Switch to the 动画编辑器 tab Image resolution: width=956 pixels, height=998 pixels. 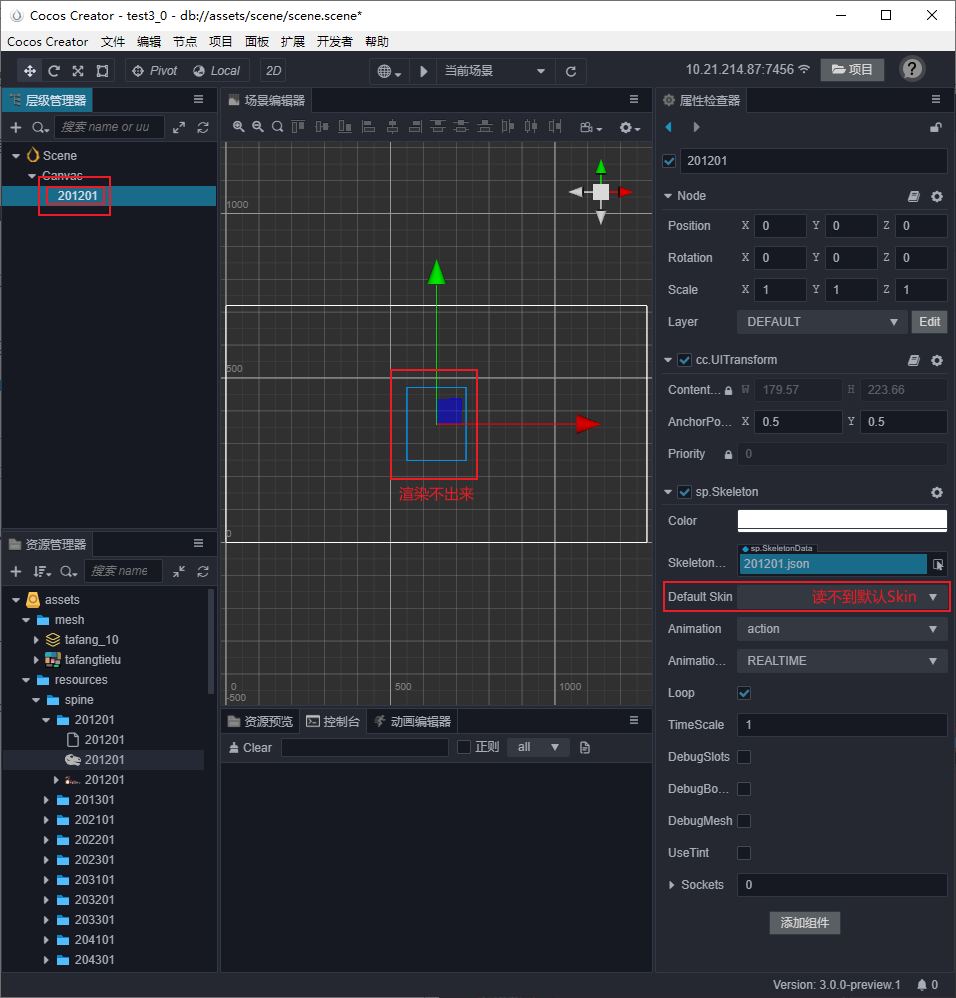point(412,721)
